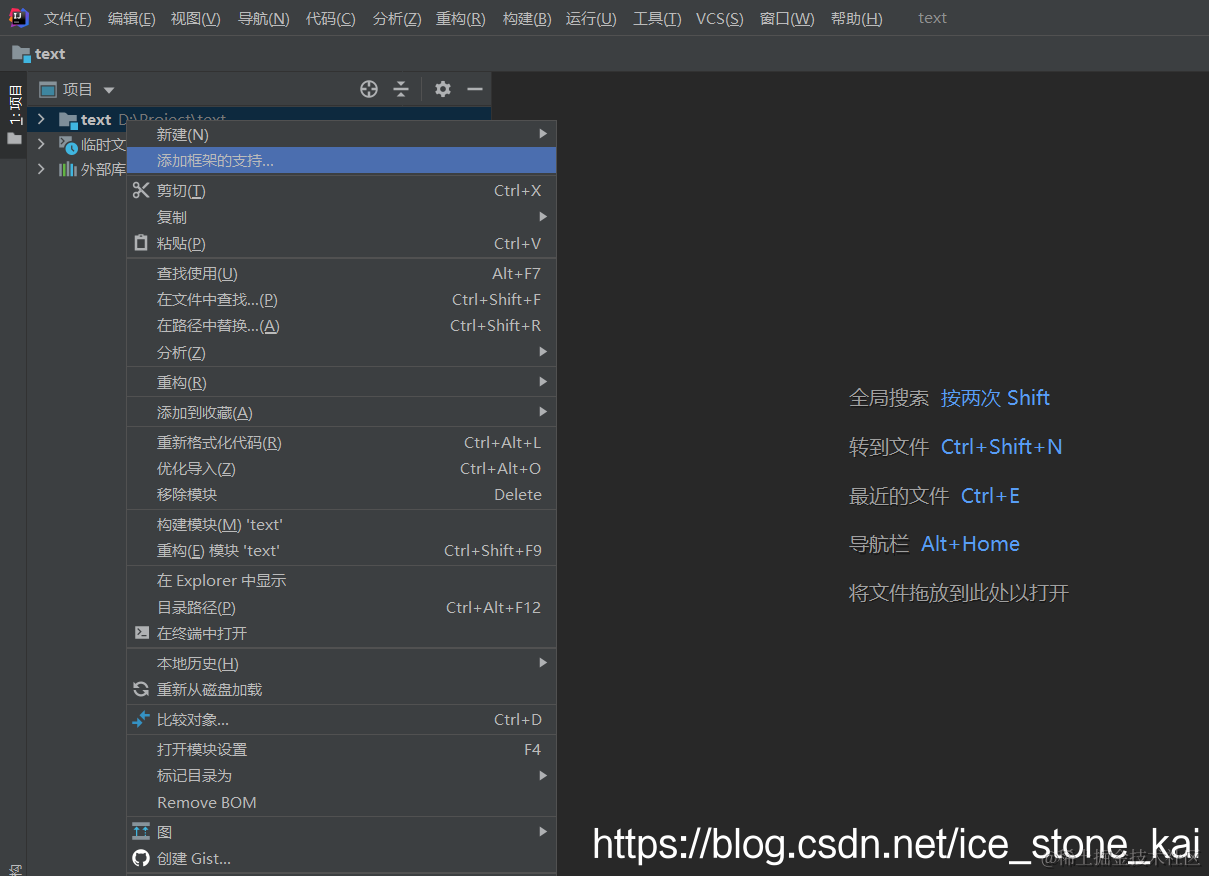
Task: Open the VCS(S) menu
Action: click(x=720, y=18)
